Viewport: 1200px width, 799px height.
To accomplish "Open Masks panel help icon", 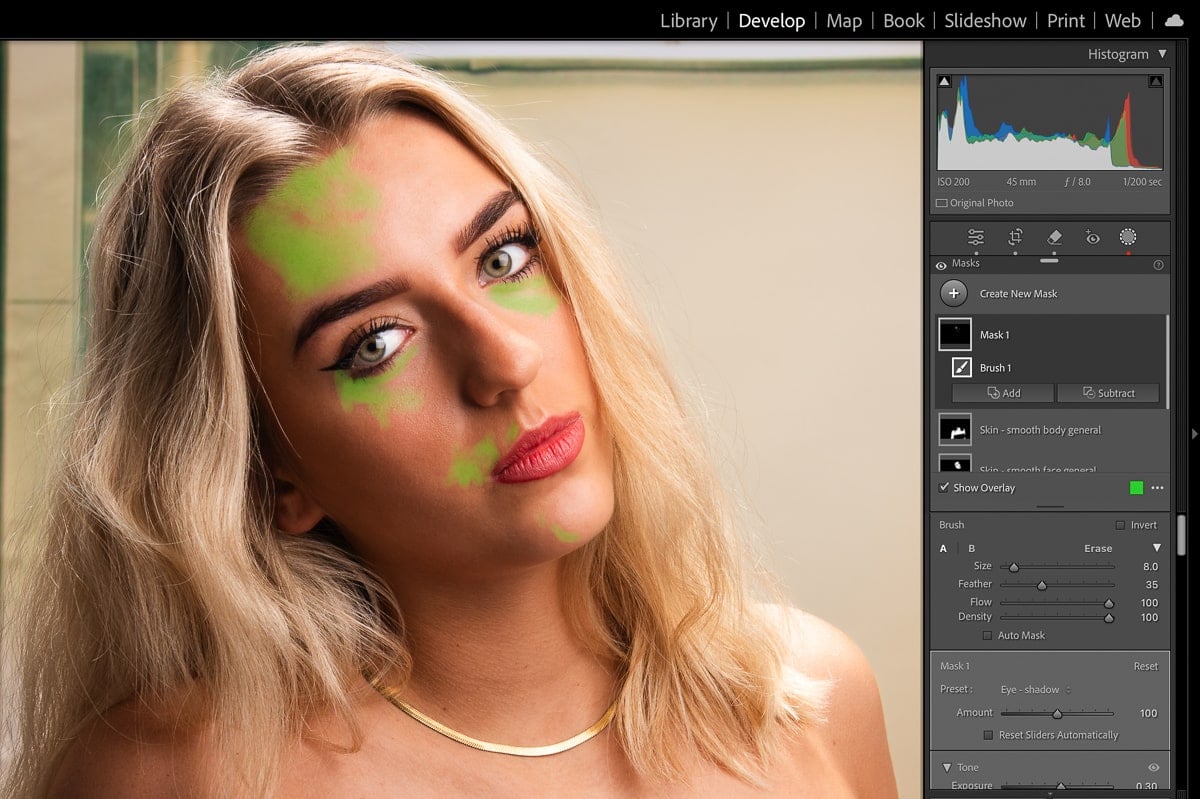I will pos(1158,265).
